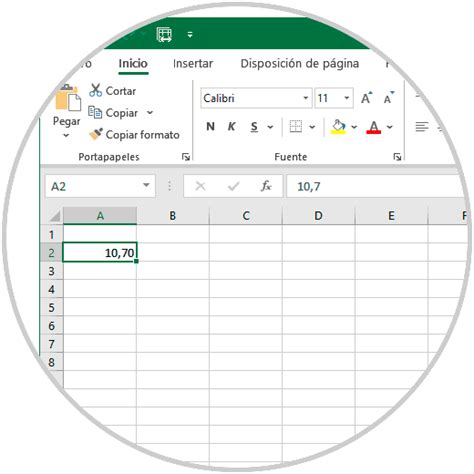Select row 6 header
This screenshot has width=474, height=474.
(x=52, y=325)
